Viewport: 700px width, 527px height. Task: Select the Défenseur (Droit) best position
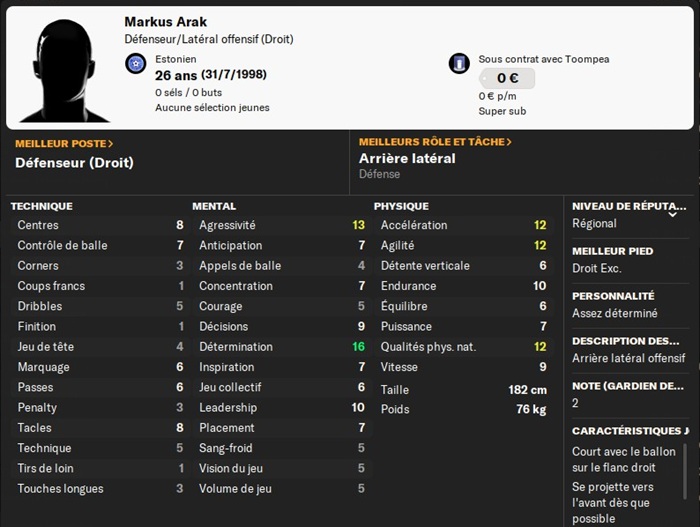(74, 162)
